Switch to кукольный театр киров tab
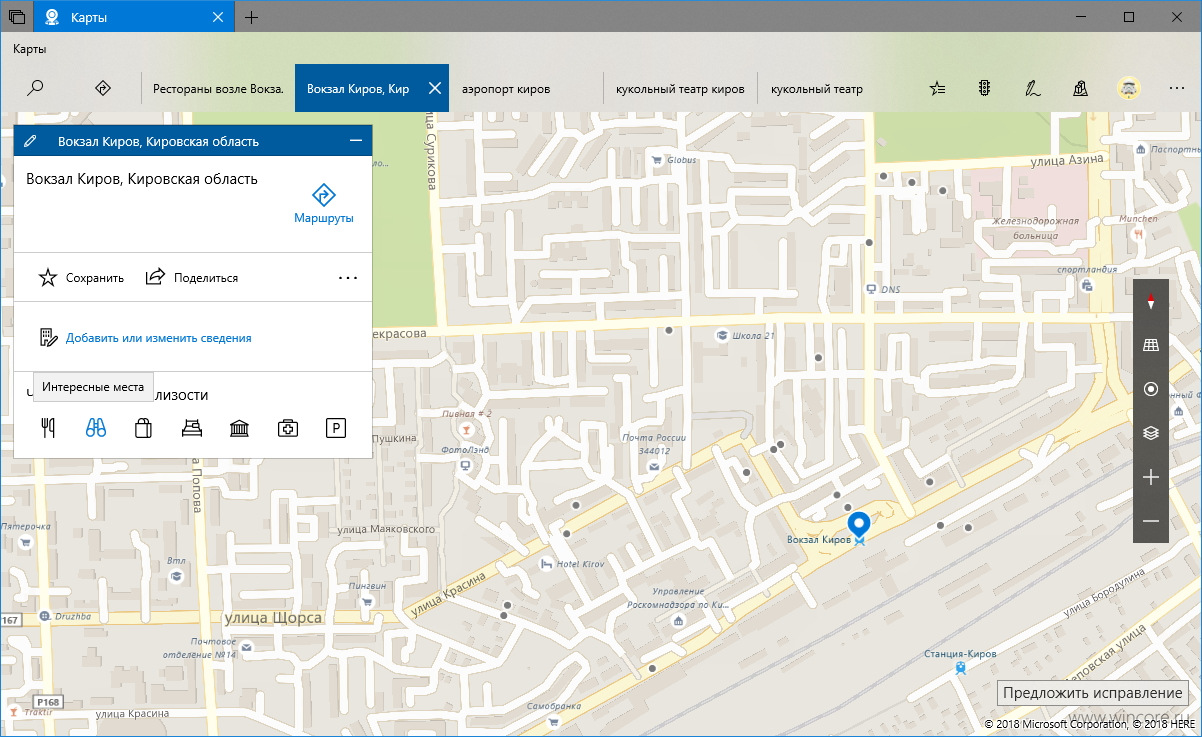 tap(680, 88)
